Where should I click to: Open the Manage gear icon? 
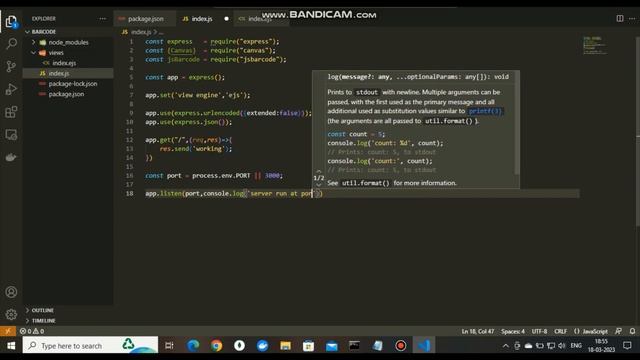coord(11,314)
